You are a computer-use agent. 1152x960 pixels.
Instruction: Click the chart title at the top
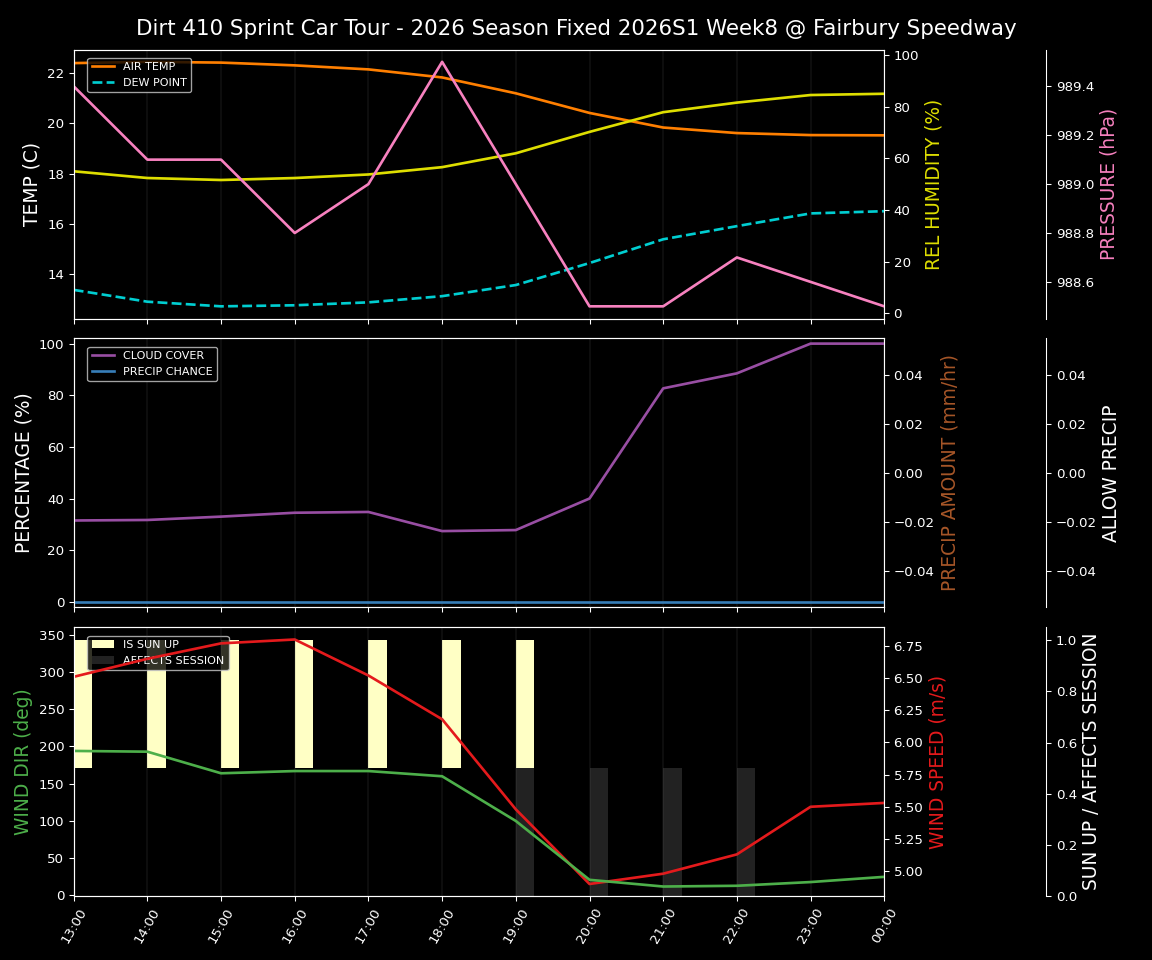tap(576, 27)
